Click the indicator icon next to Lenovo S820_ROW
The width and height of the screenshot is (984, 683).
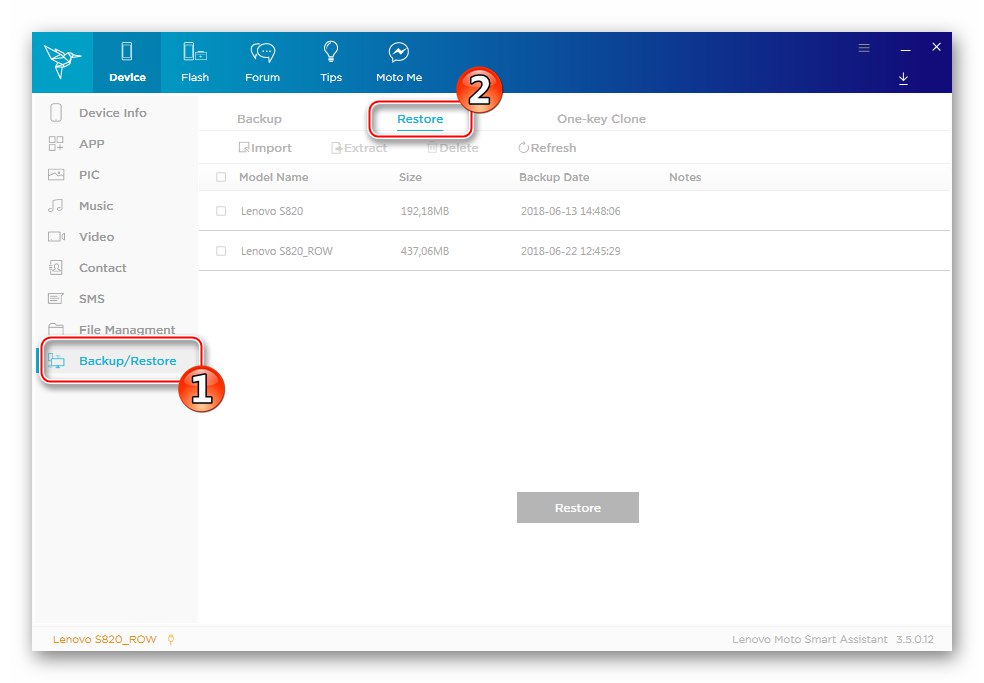point(172,639)
